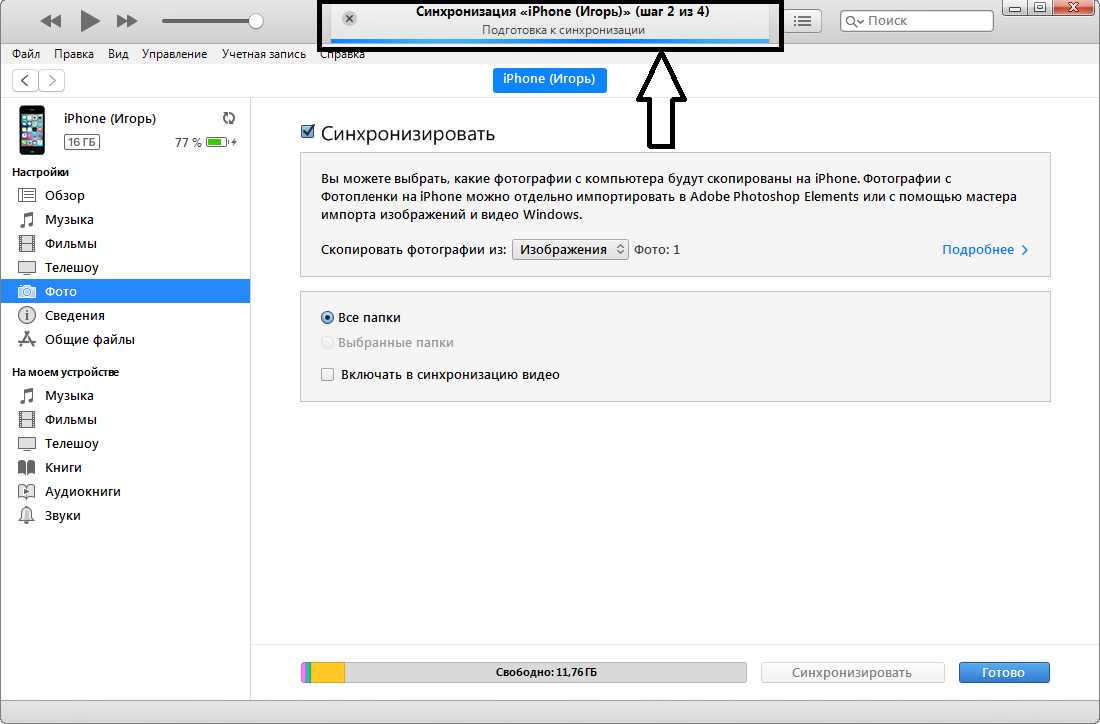This screenshot has width=1100, height=724.
Task: Open Музыка under На моем устройстве
Action: [126, 396]
